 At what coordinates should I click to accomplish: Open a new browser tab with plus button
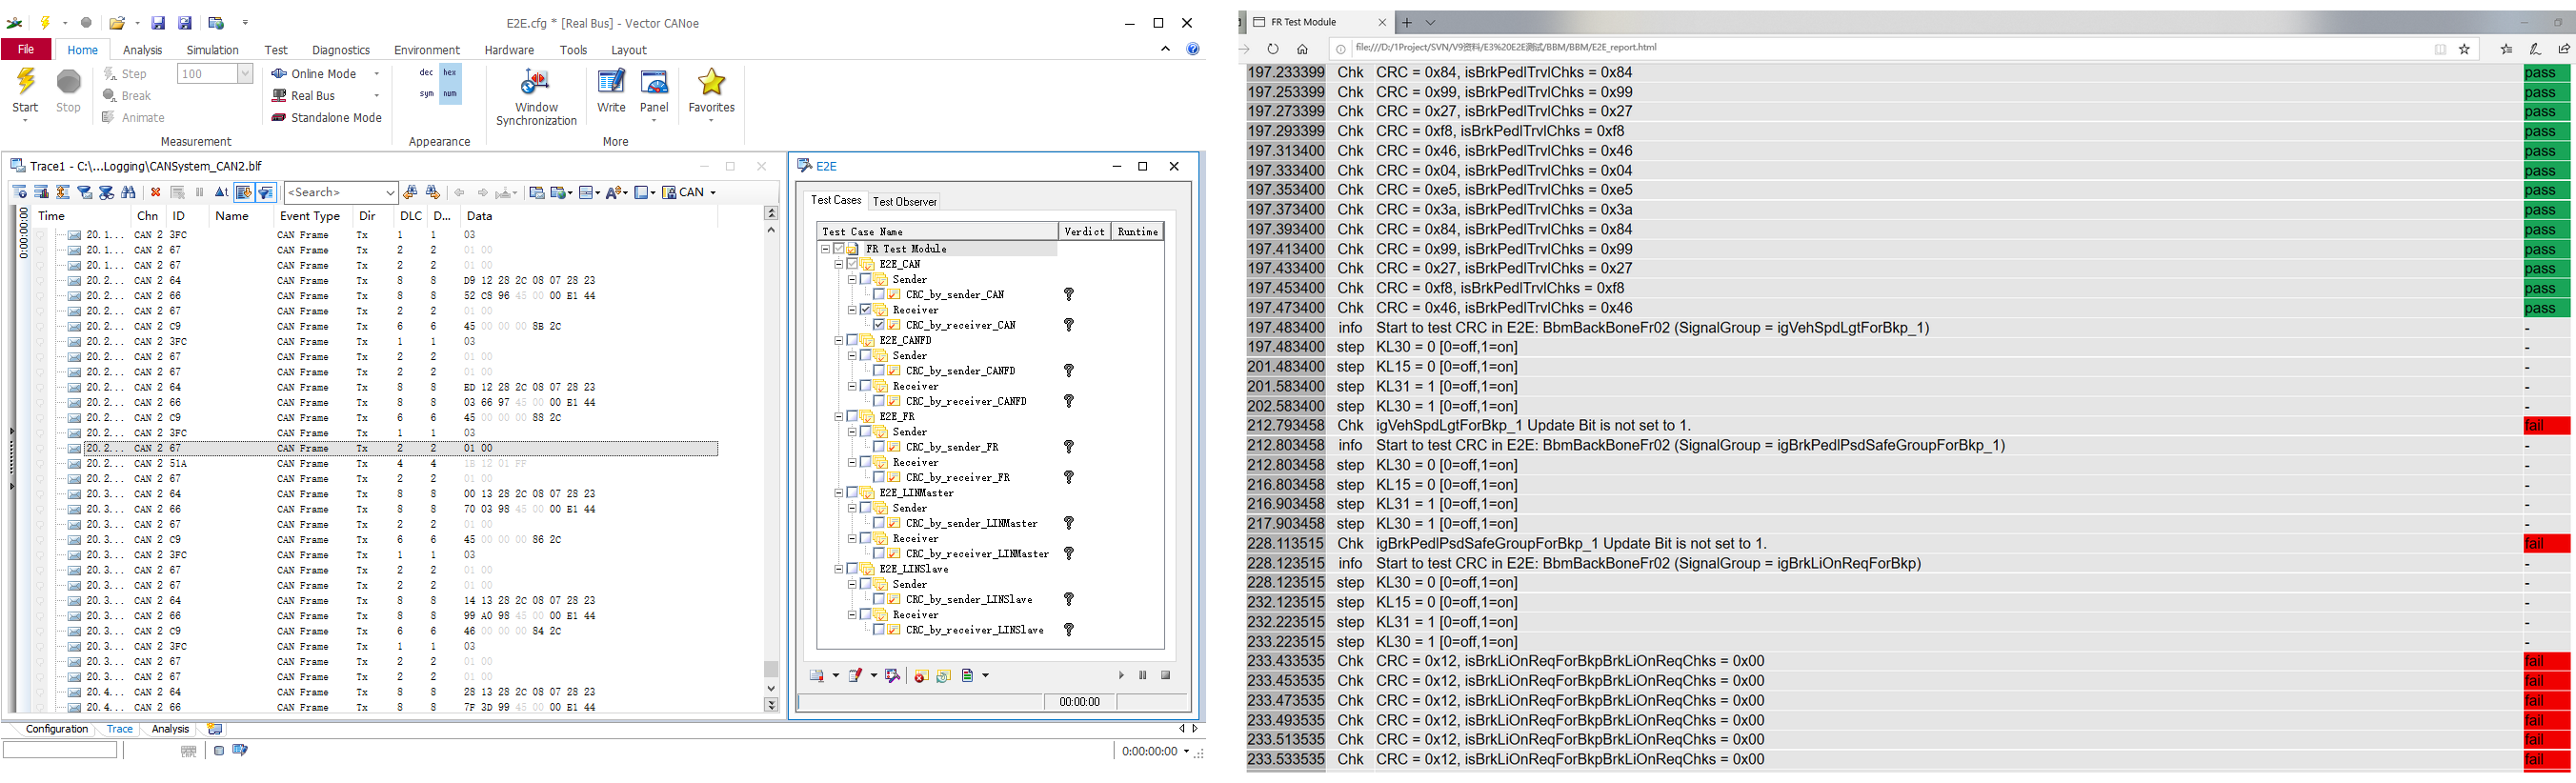point(1407,22)
